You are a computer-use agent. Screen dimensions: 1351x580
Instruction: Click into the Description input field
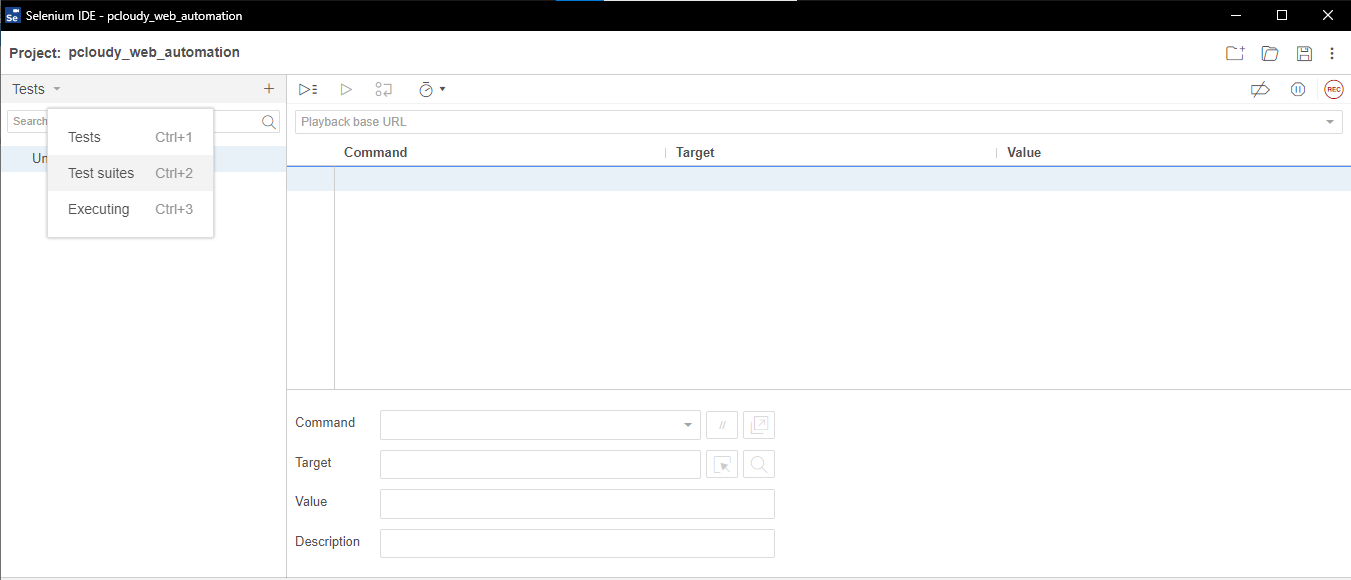[577, 543]
